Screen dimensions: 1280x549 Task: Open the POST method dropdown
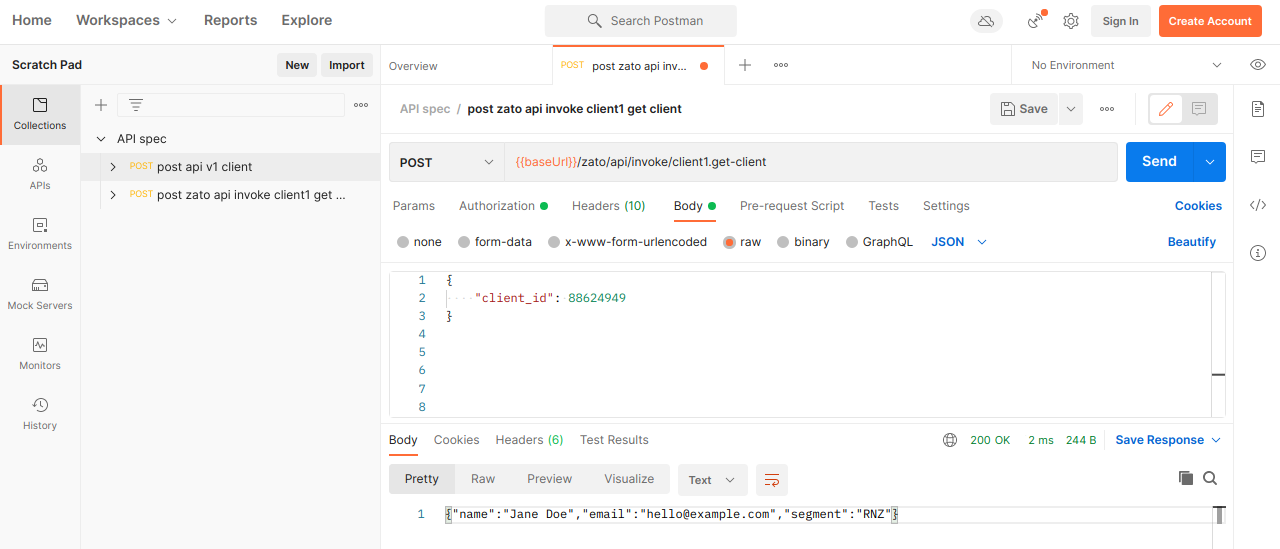pos(447,162)
